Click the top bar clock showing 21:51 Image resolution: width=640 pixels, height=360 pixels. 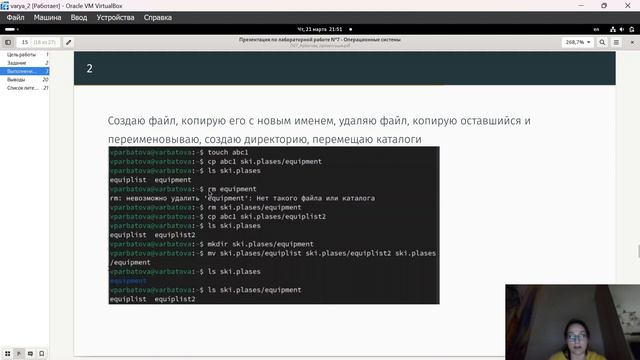pyautogui.click(x=320, y=29)
